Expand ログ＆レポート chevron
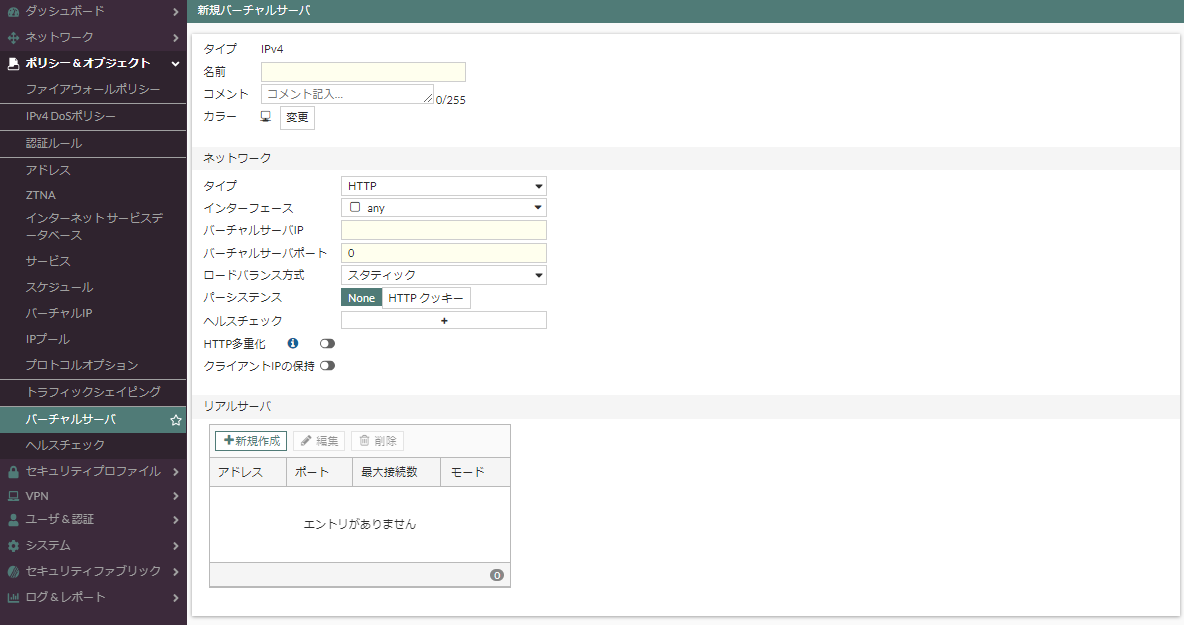 176,598
